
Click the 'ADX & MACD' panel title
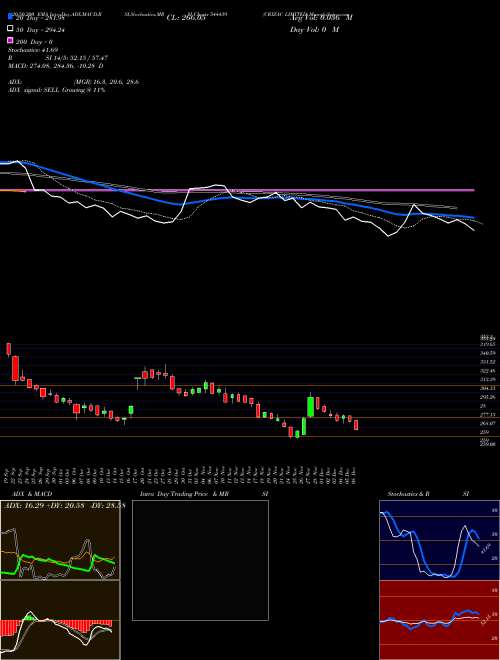pos(32,494)
